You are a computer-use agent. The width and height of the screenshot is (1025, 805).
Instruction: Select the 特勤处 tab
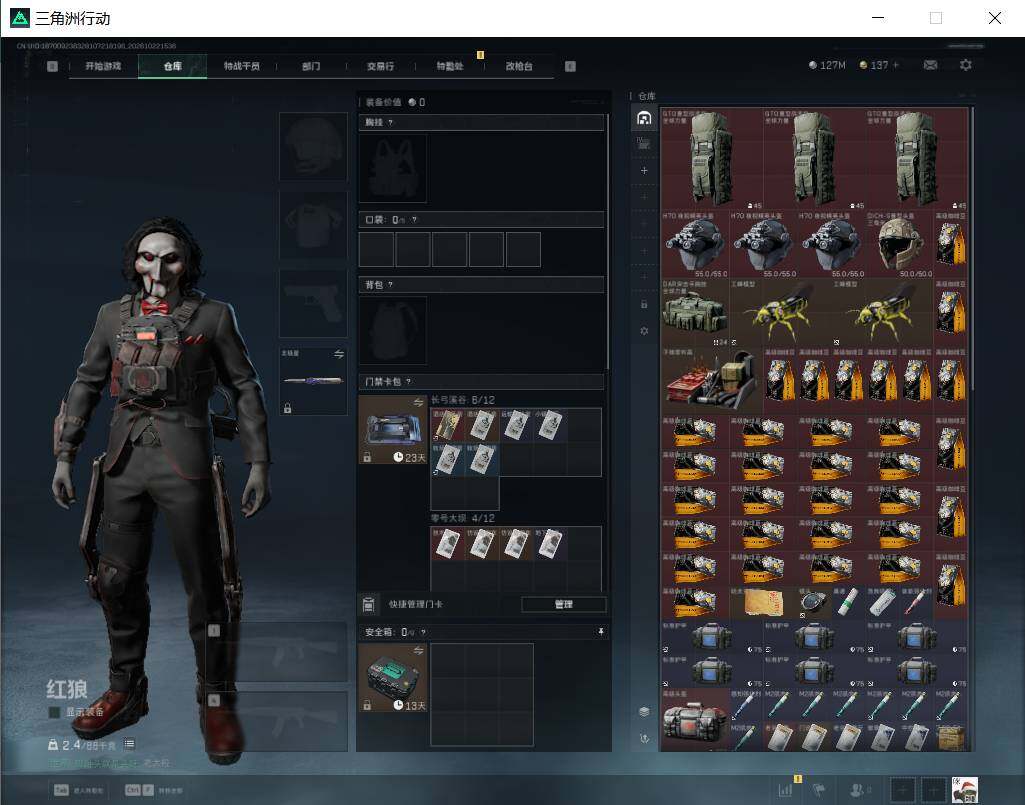pos(450,66)
